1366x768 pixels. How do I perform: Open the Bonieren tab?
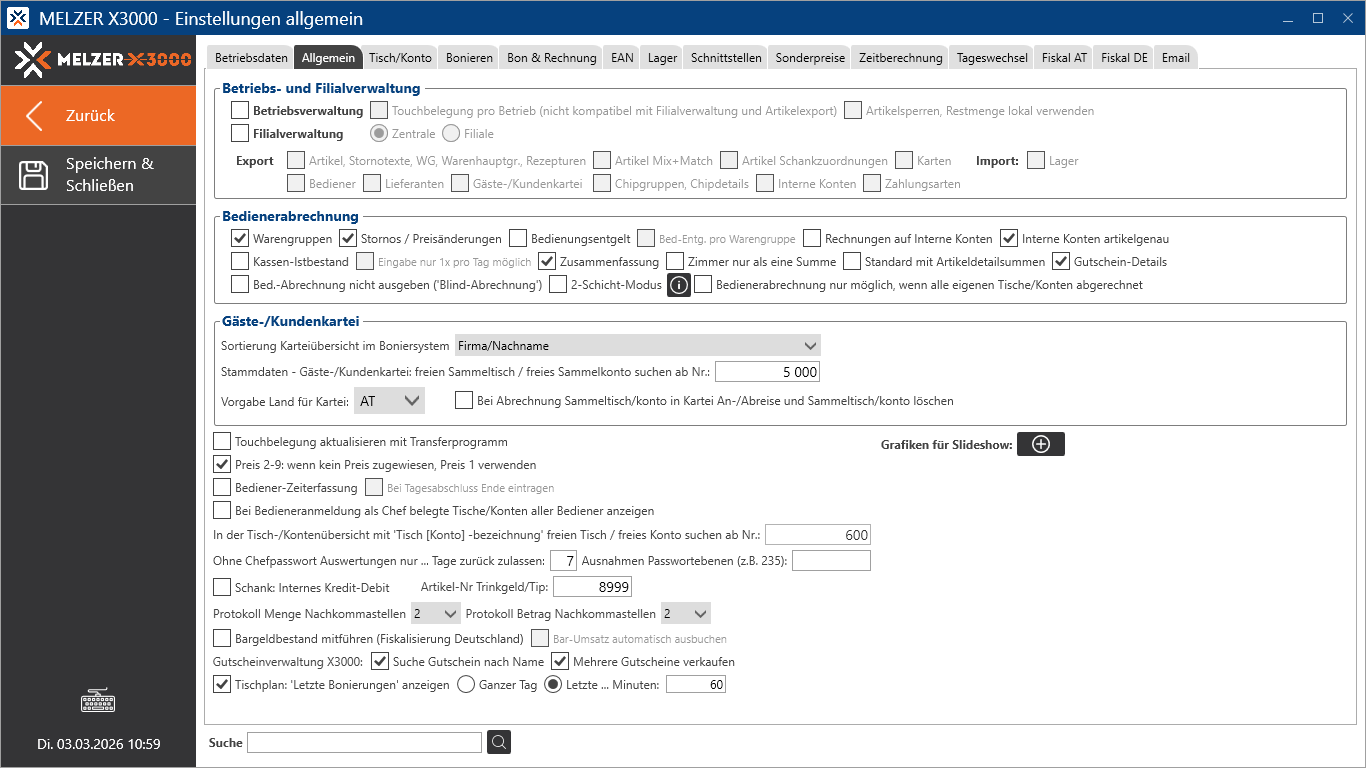point(469,58)
